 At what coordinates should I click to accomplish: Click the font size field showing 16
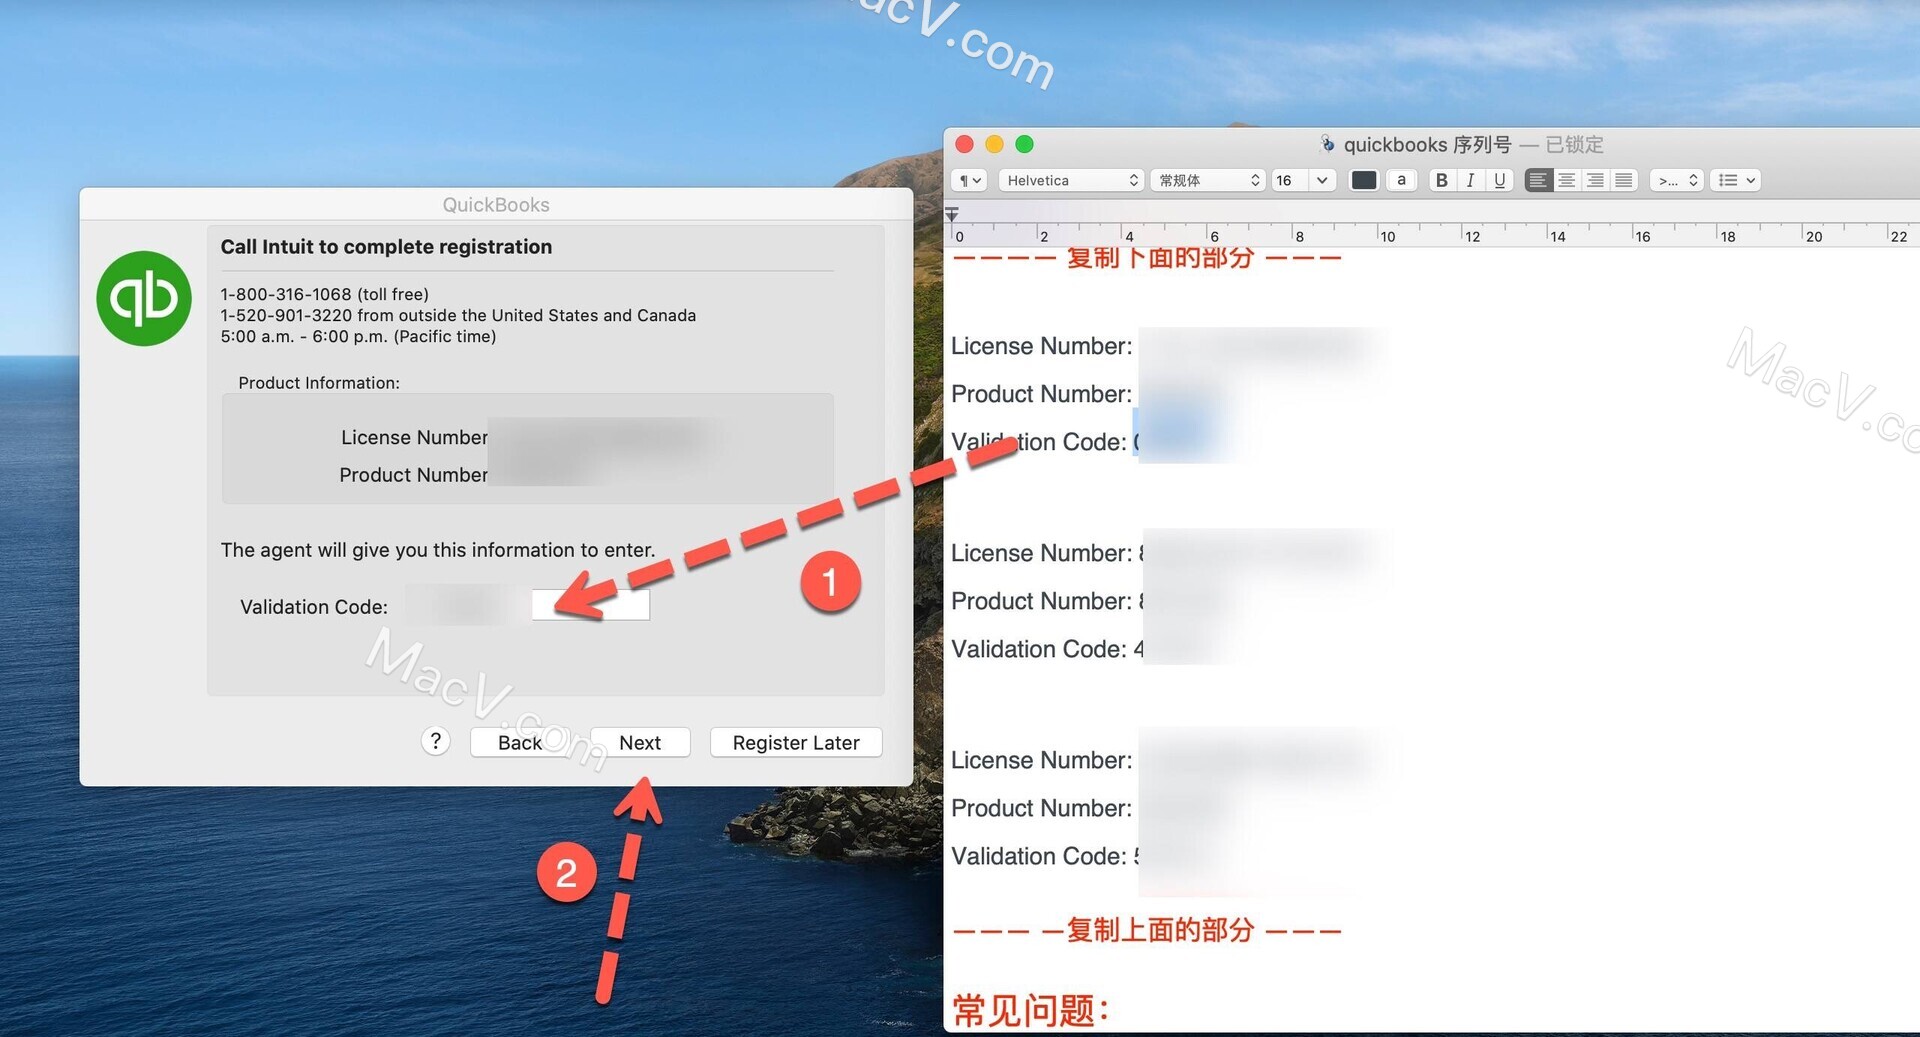point(1289,180)
